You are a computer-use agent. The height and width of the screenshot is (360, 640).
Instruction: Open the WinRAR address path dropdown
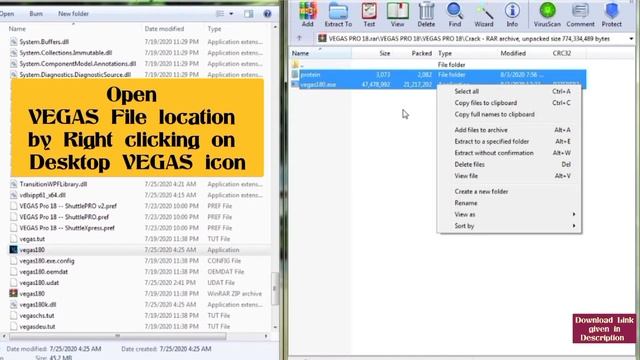click(x=631, y=39)
